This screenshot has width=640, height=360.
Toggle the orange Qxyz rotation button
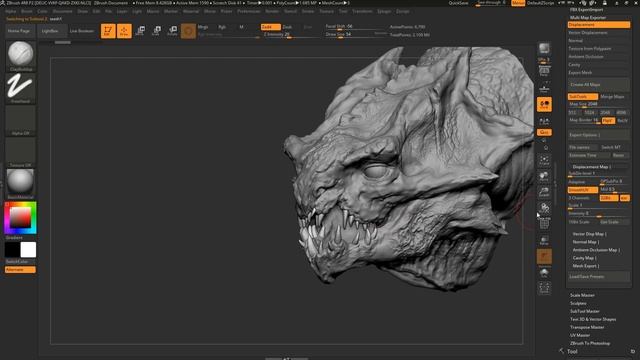tap(544, 132)
